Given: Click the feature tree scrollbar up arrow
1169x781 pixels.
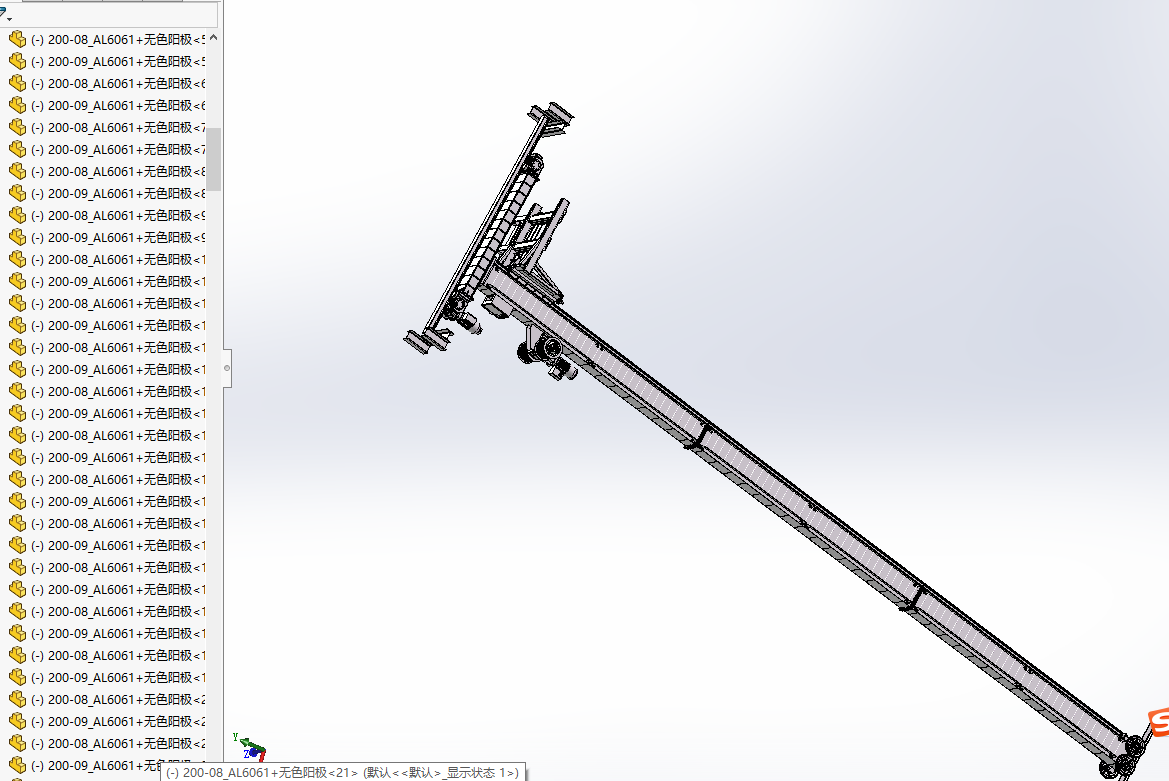Looking at the screenshot, I should (213, 37).
